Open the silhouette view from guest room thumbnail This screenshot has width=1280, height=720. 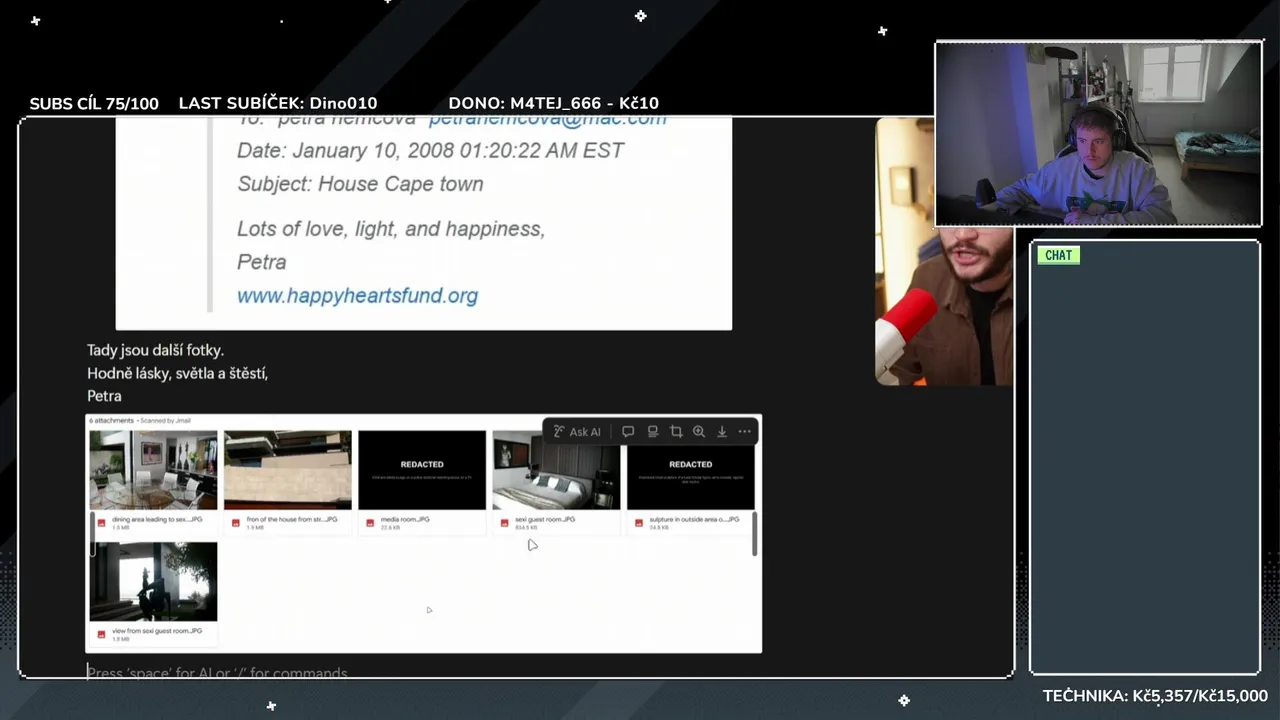click(x=153, y=582)
